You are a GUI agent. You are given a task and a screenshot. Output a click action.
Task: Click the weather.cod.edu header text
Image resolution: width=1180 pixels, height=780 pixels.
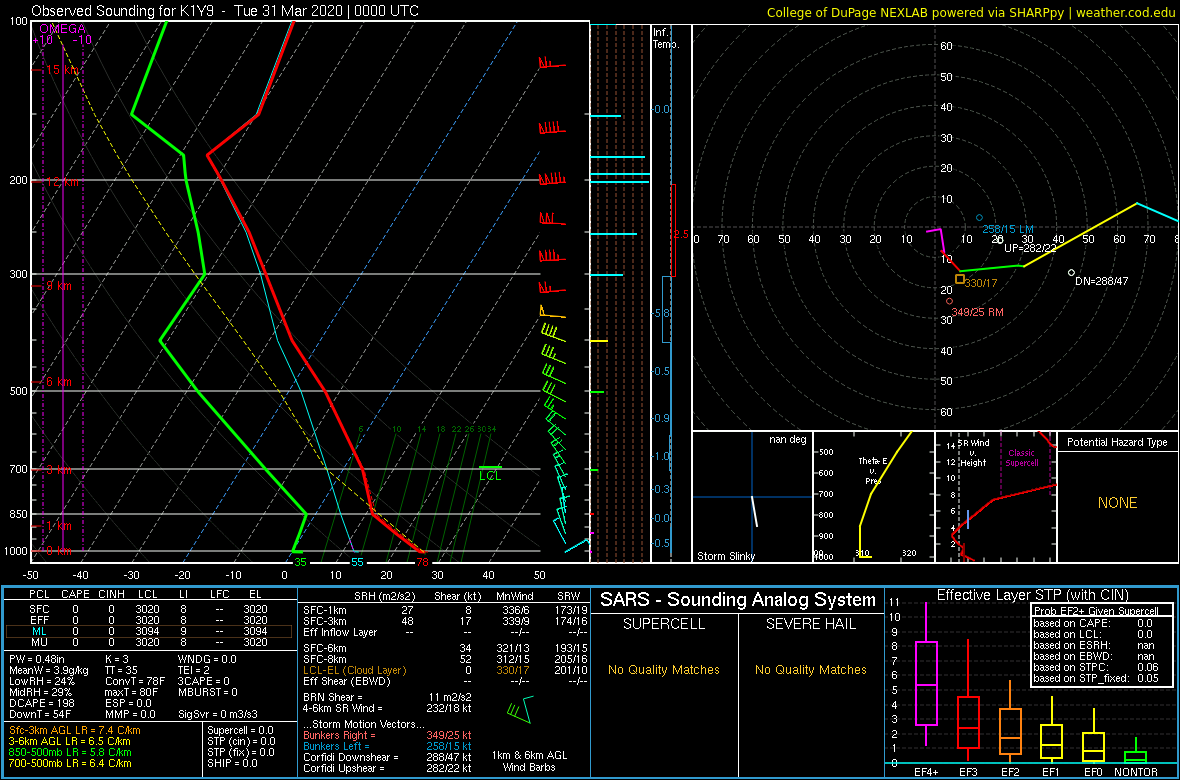click(x=1126, y=12)
